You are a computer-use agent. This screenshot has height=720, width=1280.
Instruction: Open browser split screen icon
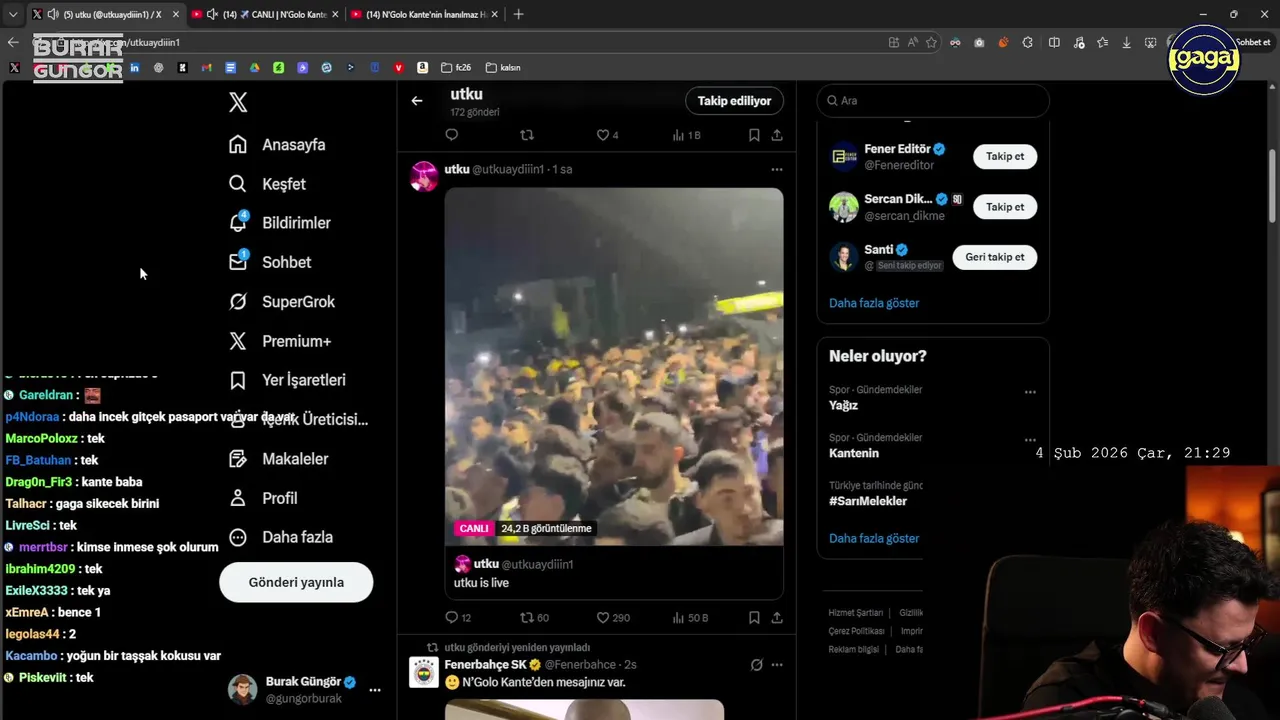pyautogui.click(x=1054, y=42)
